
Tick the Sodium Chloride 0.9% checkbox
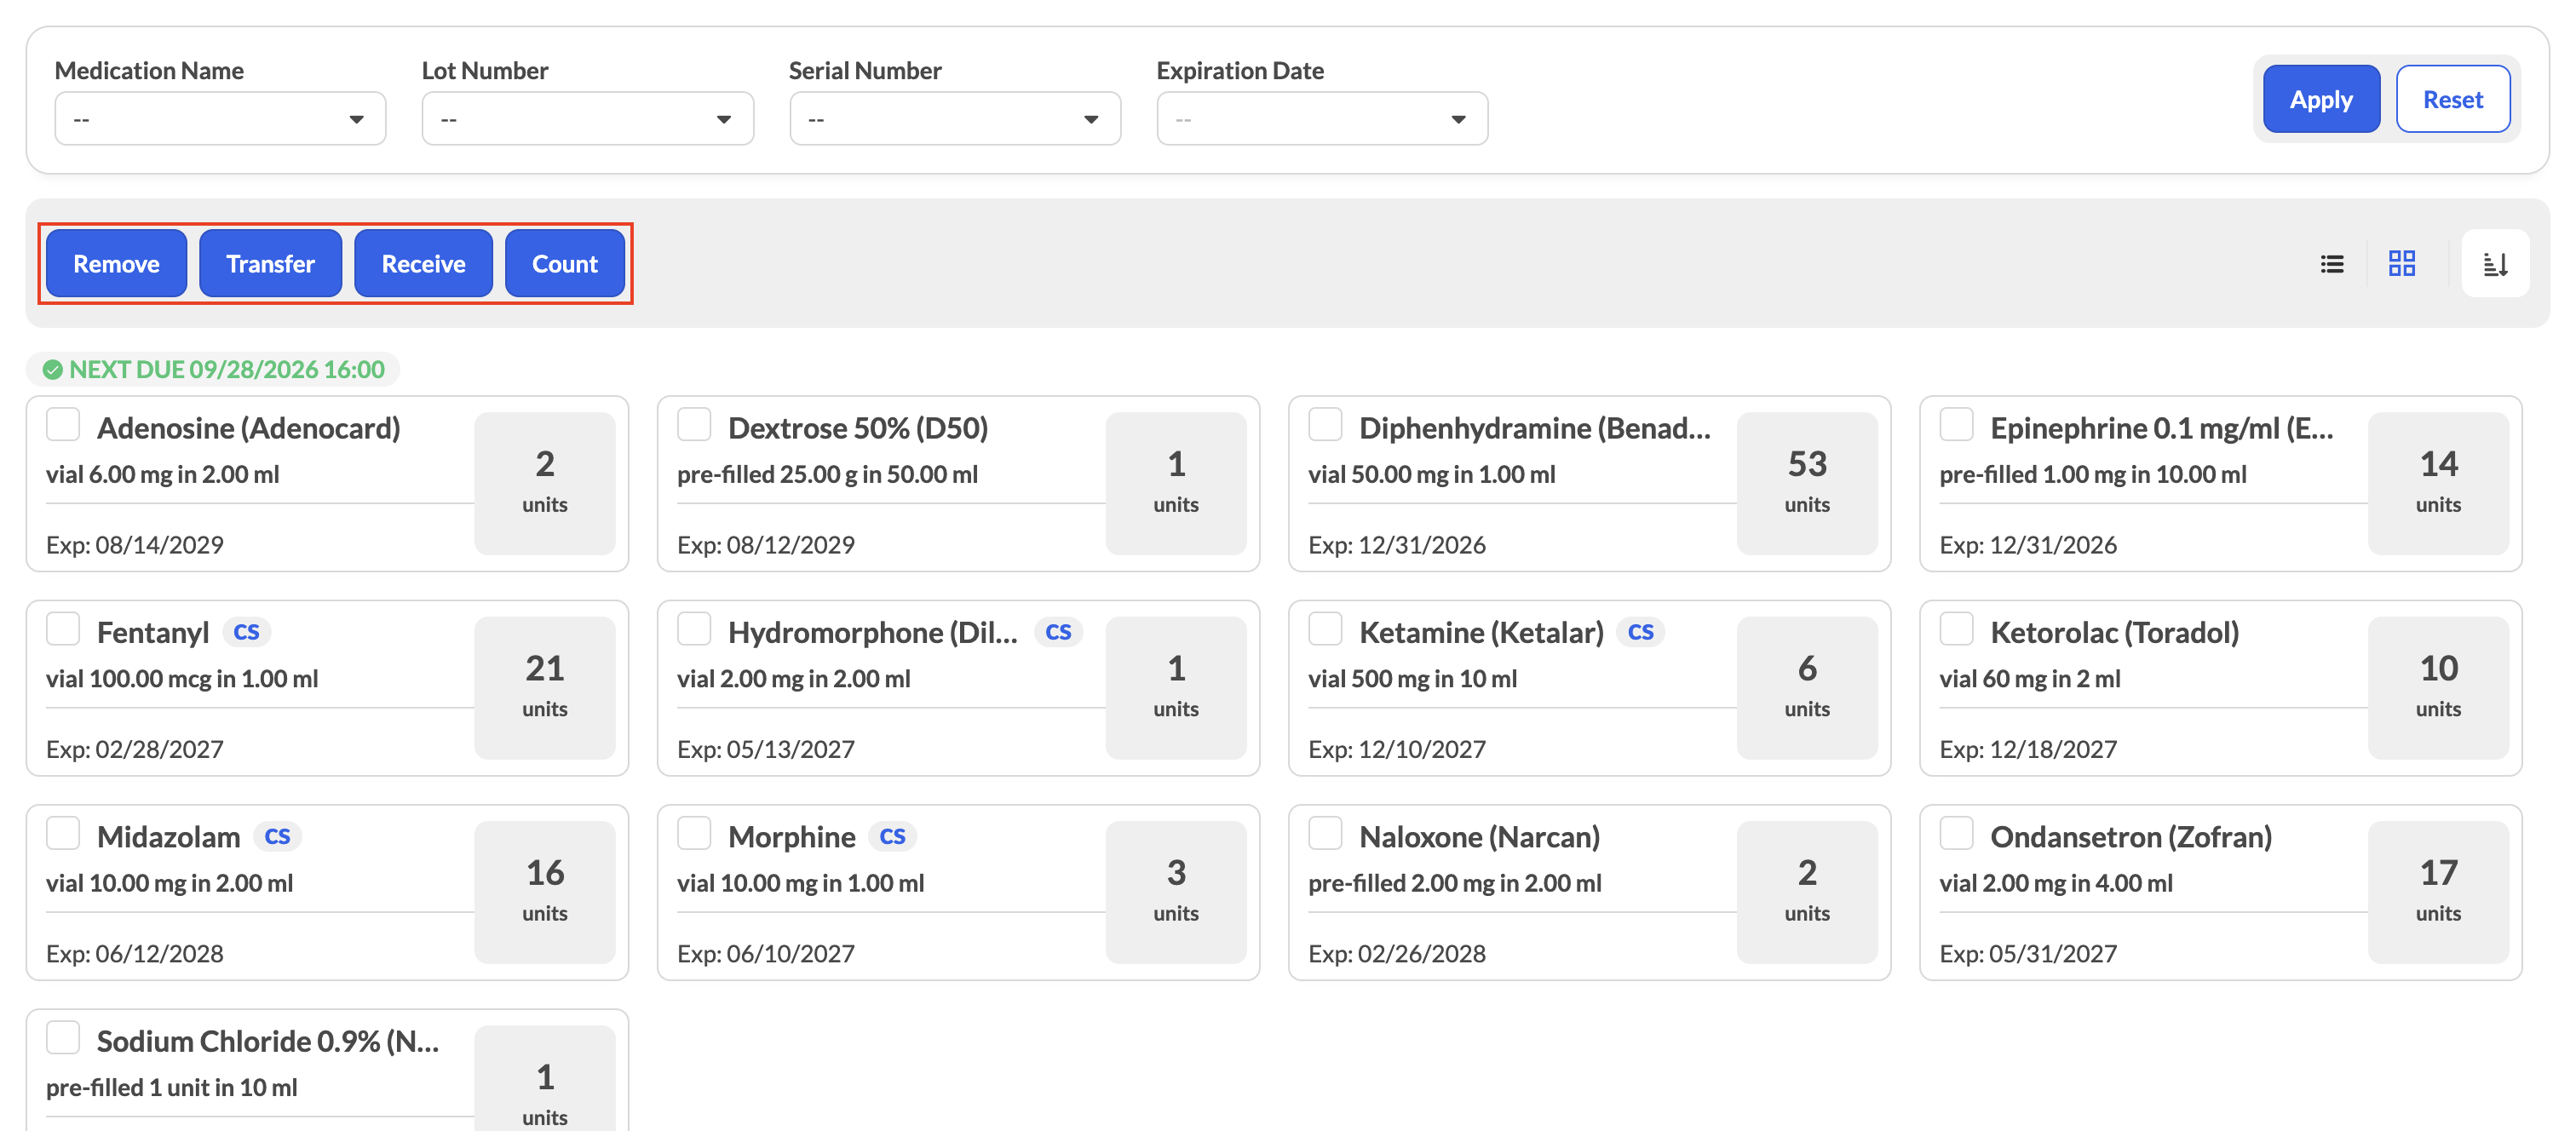pyautogui.click(x=63, y=1037)
